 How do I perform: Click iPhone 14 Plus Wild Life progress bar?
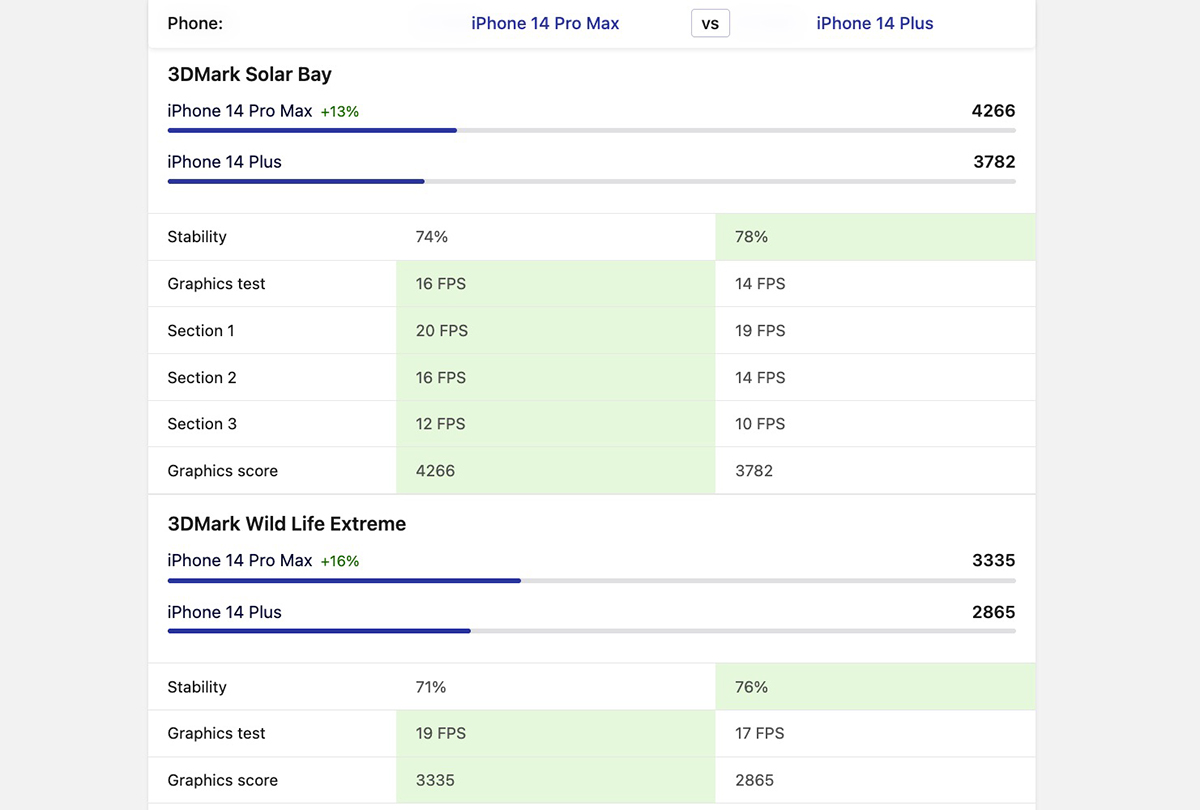click(x=592, y=631)
